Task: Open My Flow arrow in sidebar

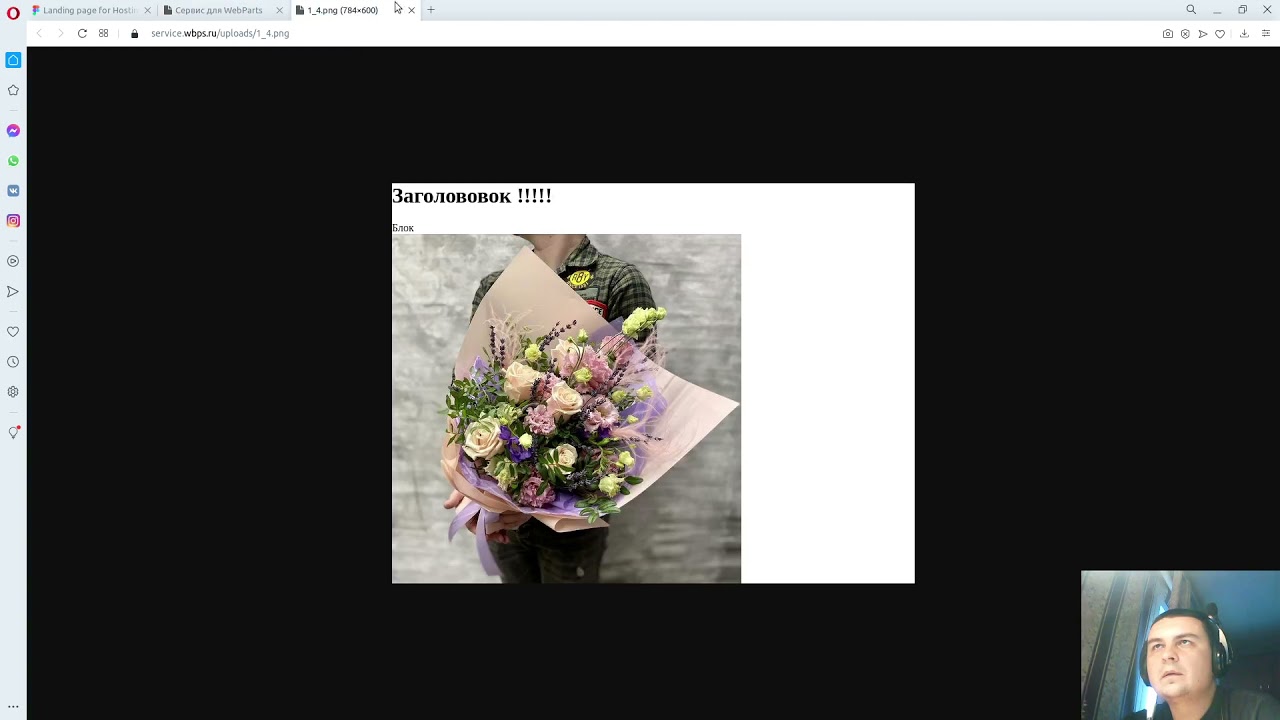Action: pos(13,292)
